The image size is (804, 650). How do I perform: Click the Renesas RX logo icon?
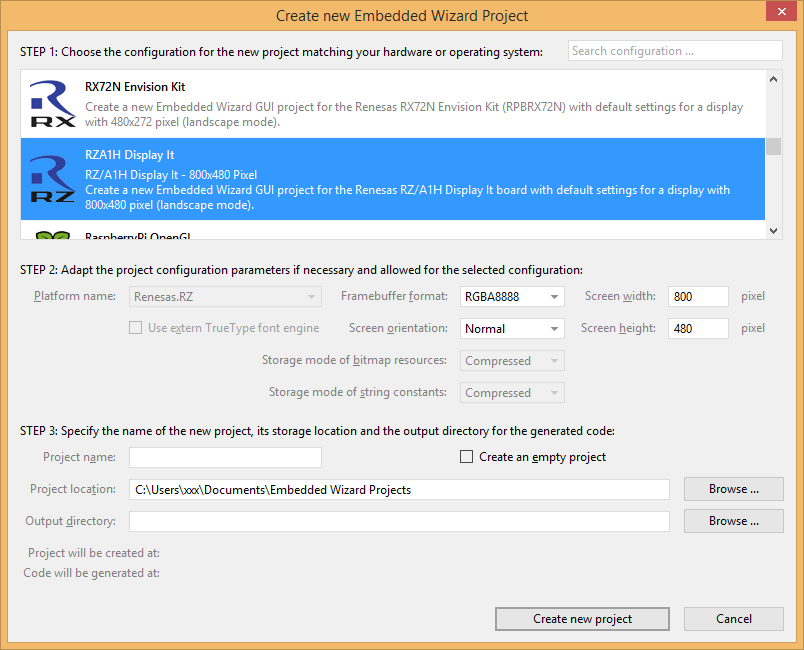[x=52, y=104]
